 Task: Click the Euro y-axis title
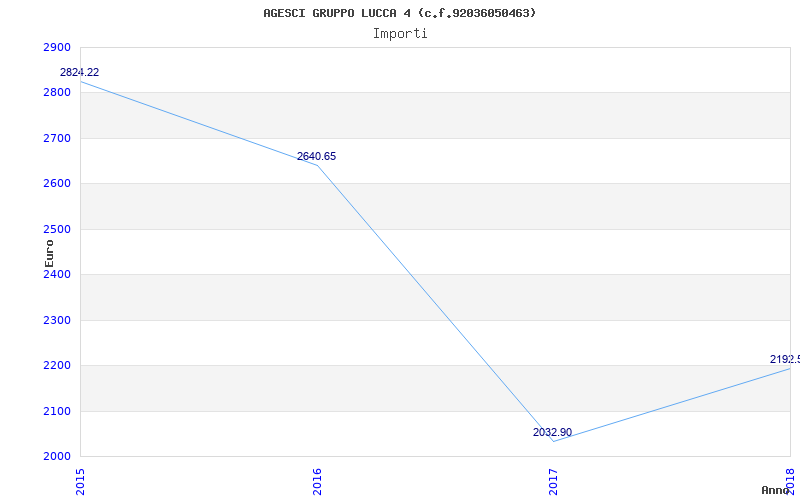tap(49, 253)
